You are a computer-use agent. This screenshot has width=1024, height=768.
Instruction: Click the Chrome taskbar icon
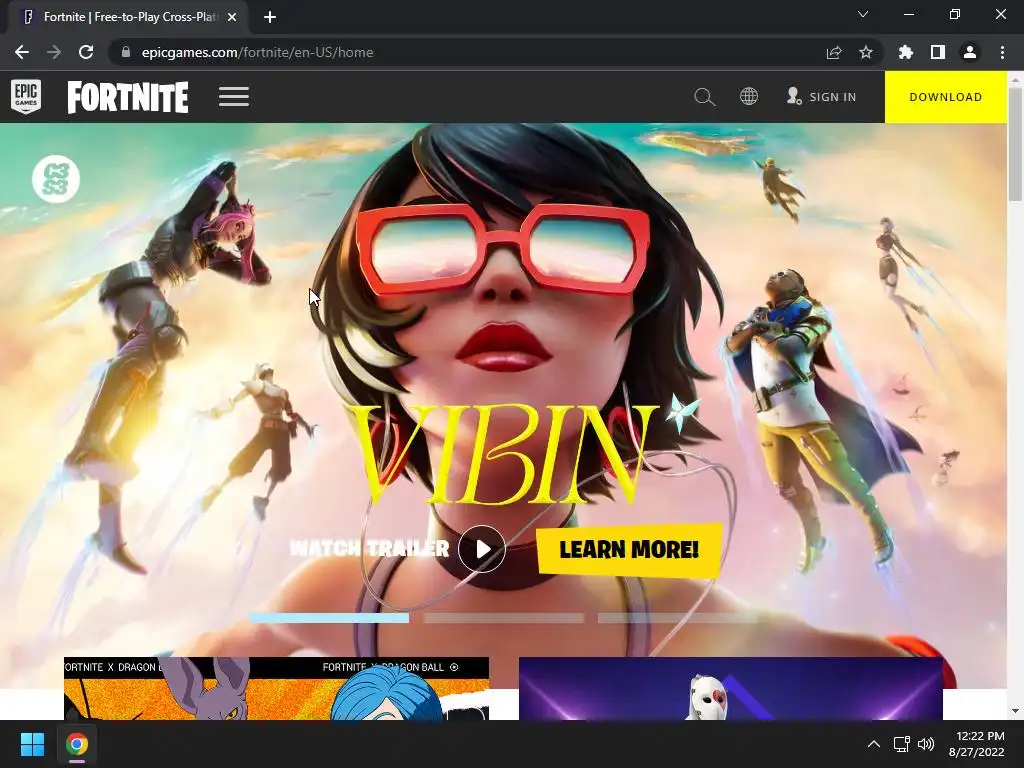click(x=77, y=744)
